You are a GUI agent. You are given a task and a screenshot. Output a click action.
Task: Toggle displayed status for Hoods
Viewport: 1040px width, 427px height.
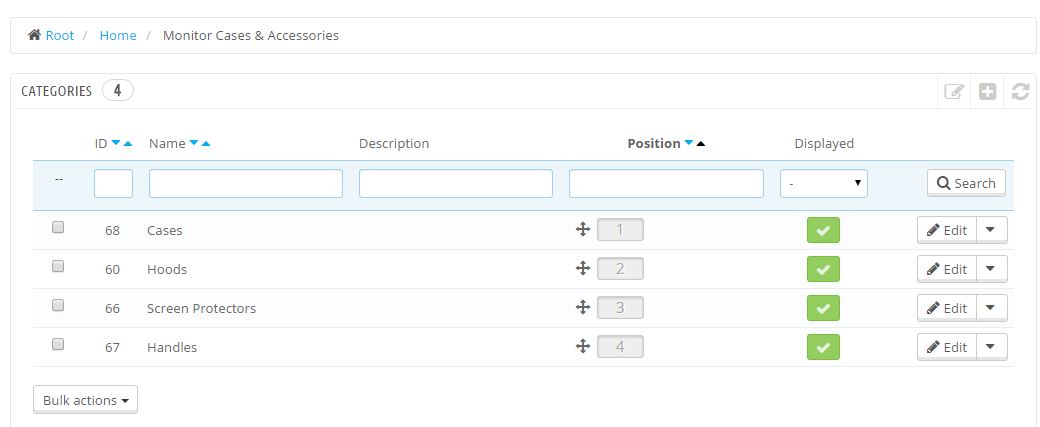823,269
